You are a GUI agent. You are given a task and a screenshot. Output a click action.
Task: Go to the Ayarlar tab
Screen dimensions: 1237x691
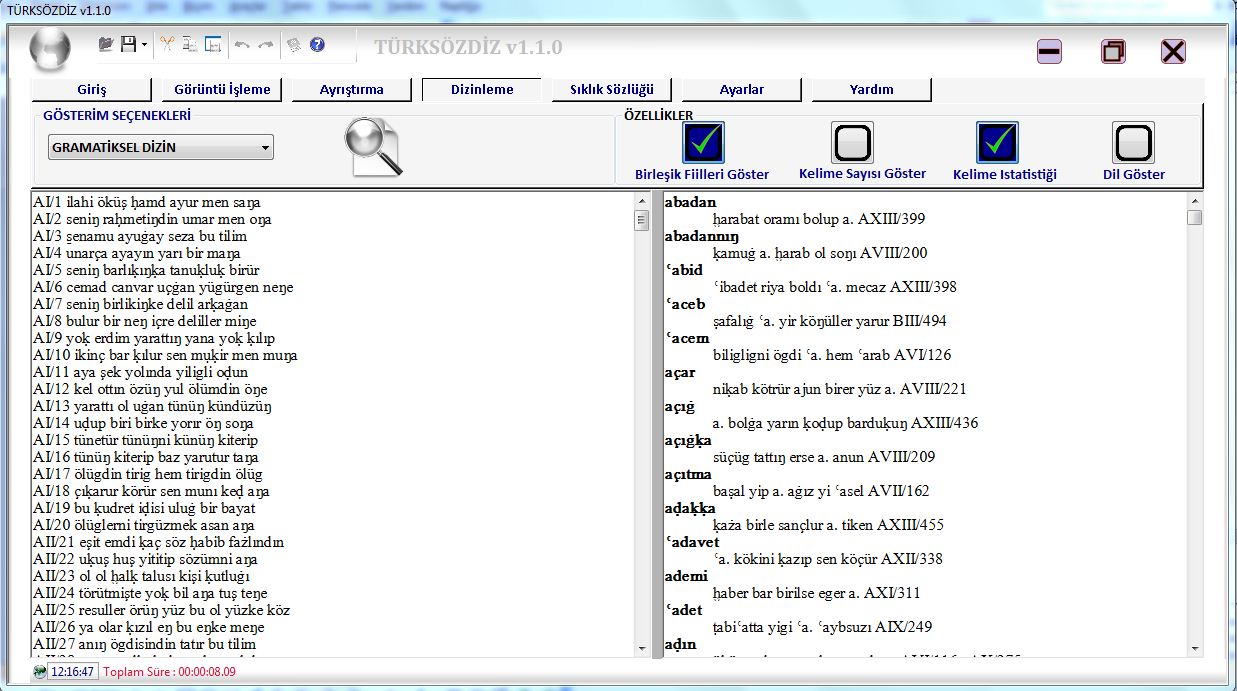741,89
